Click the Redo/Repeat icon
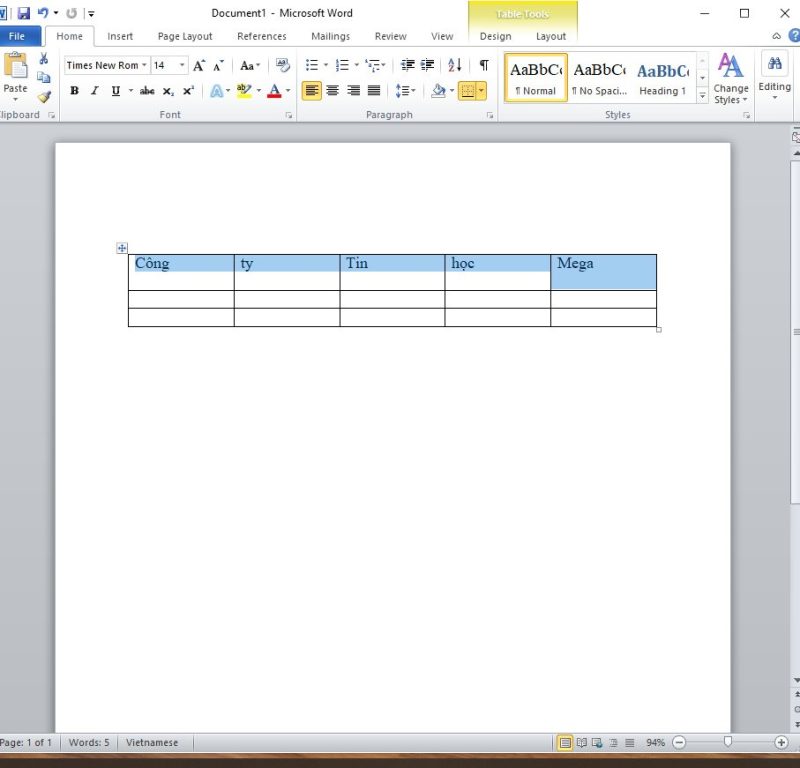The image size is (800, 768). point(71,13)
